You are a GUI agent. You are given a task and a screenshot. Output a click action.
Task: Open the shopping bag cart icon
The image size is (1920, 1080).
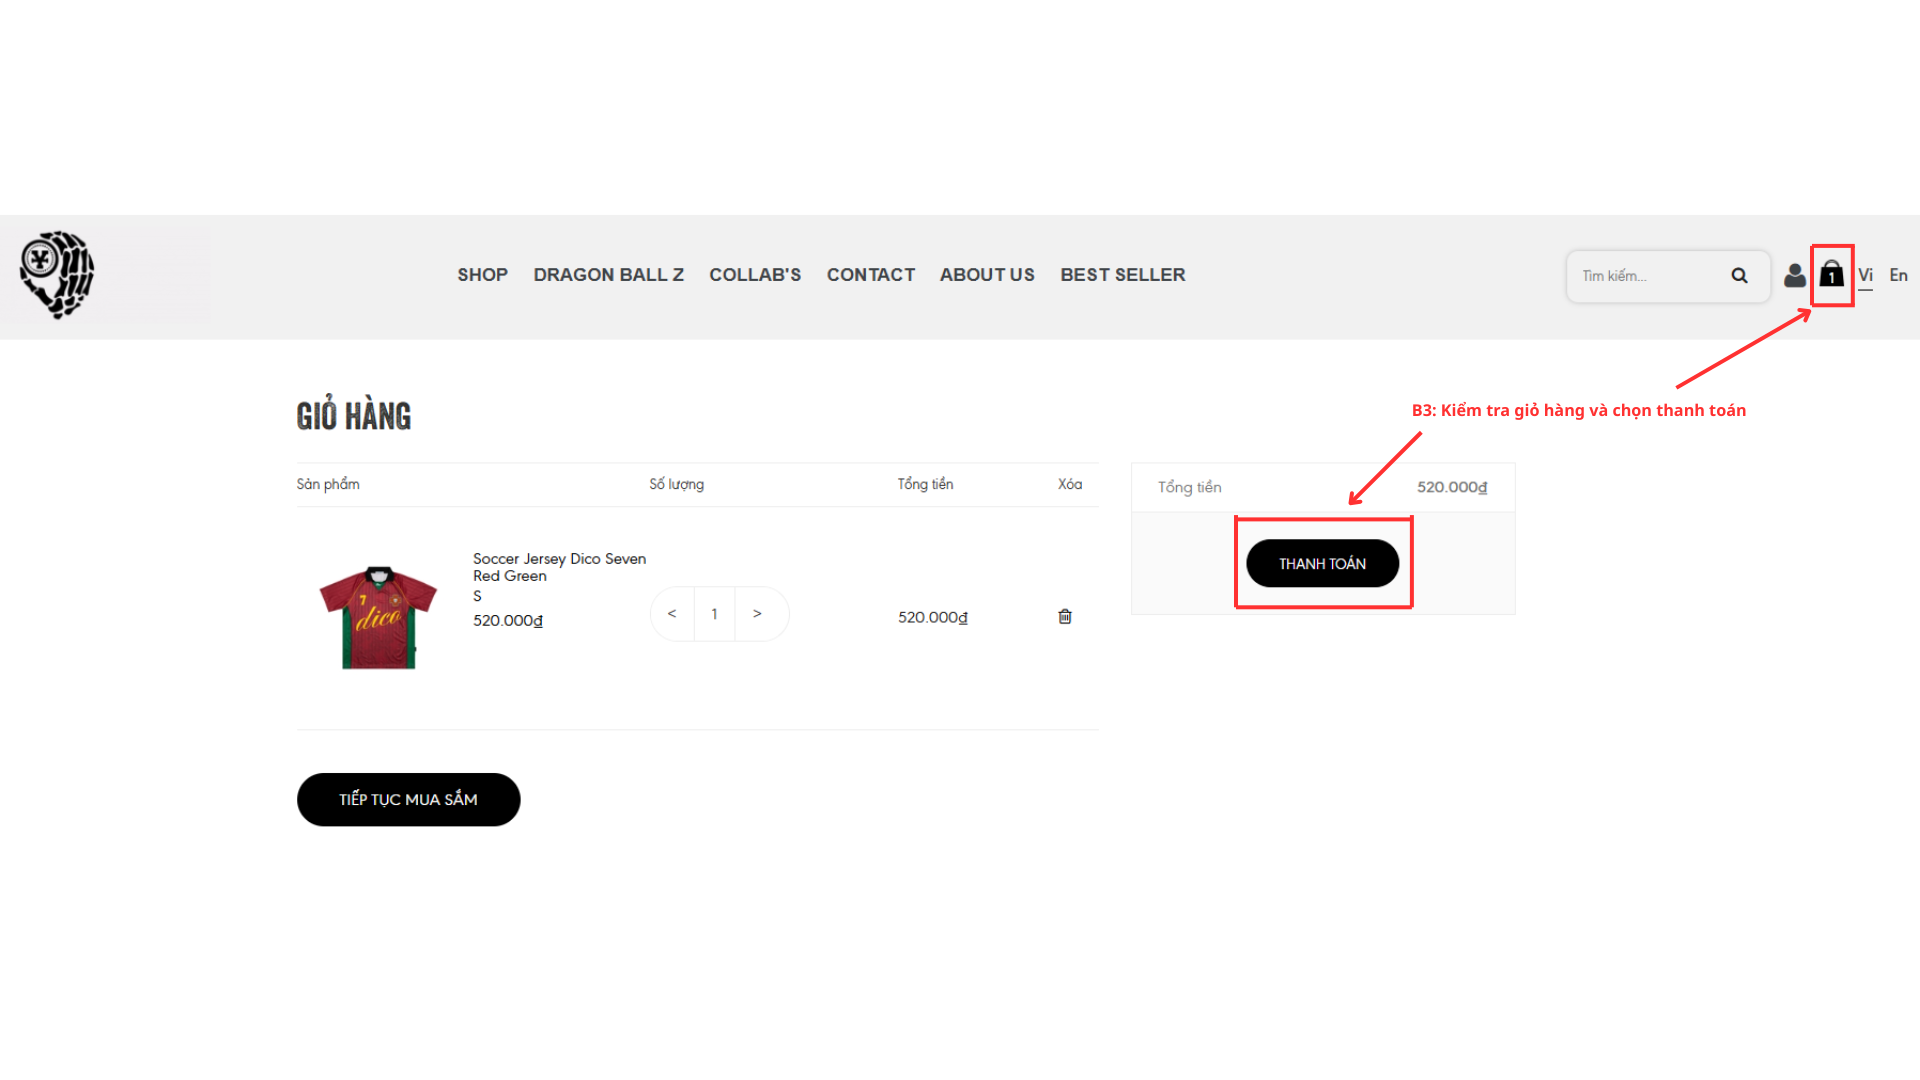(1831, 275)
